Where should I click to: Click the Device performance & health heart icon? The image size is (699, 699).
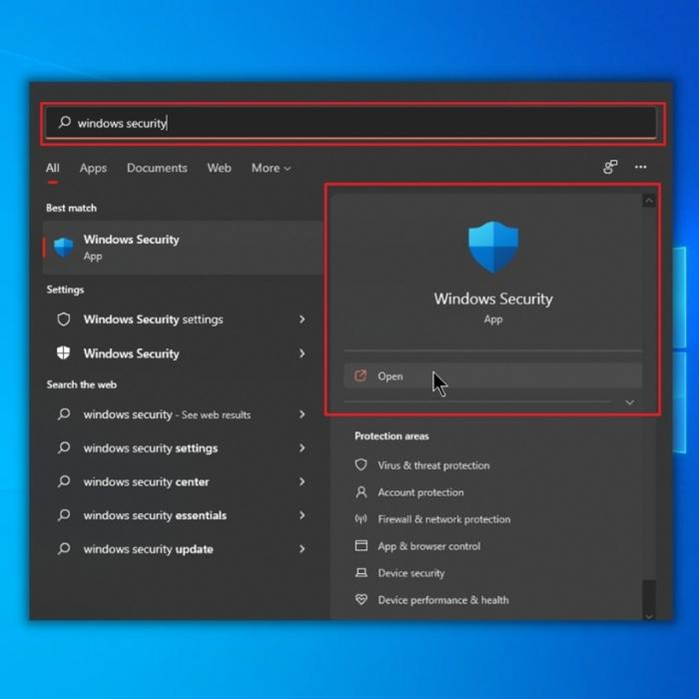361,600
